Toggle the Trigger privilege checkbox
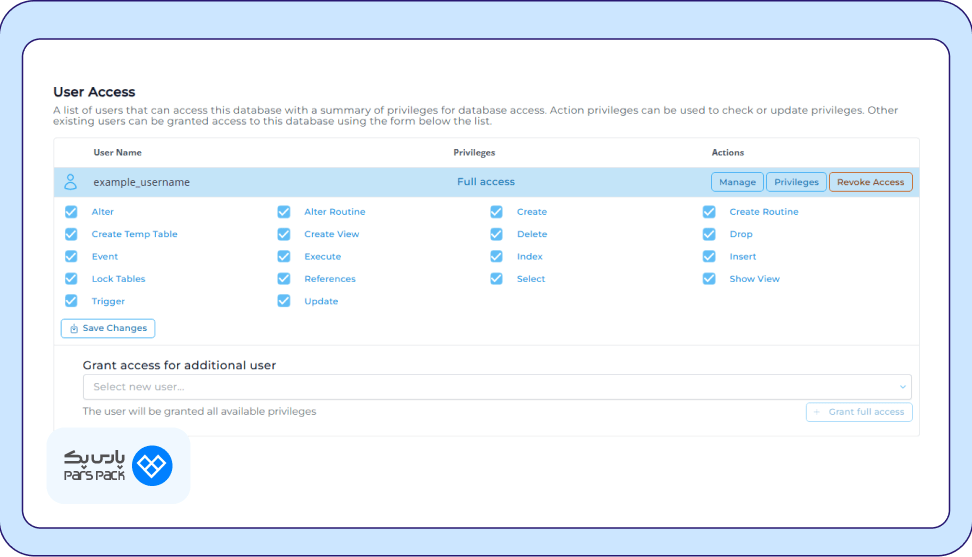Viewport: 972px width, 557px height. [71, 301]
